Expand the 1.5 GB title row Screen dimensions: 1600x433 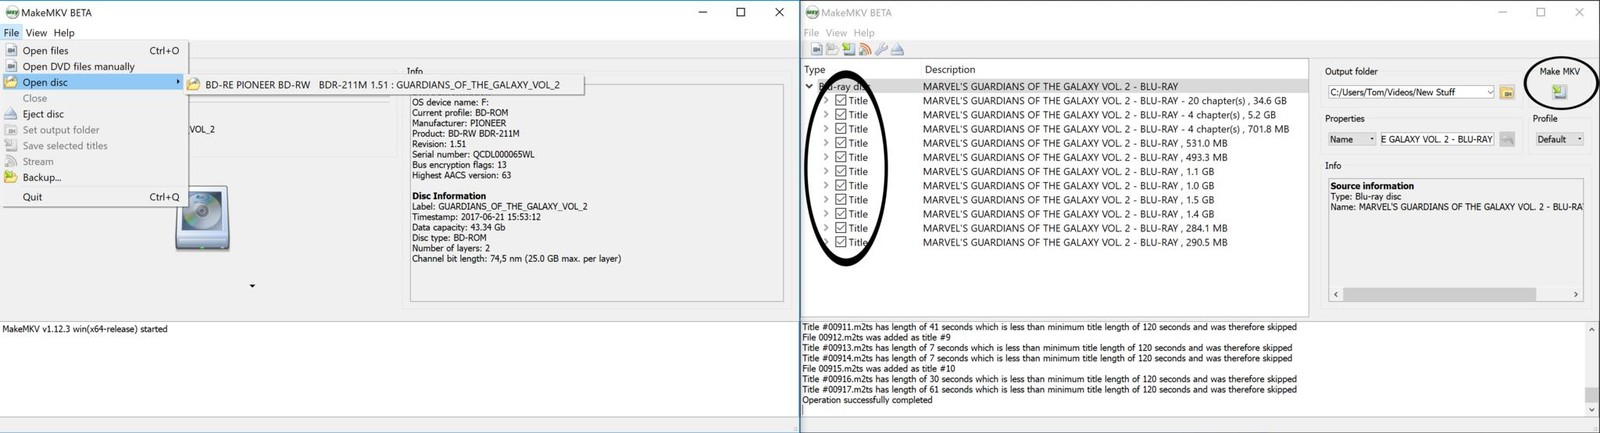(826, 199)
